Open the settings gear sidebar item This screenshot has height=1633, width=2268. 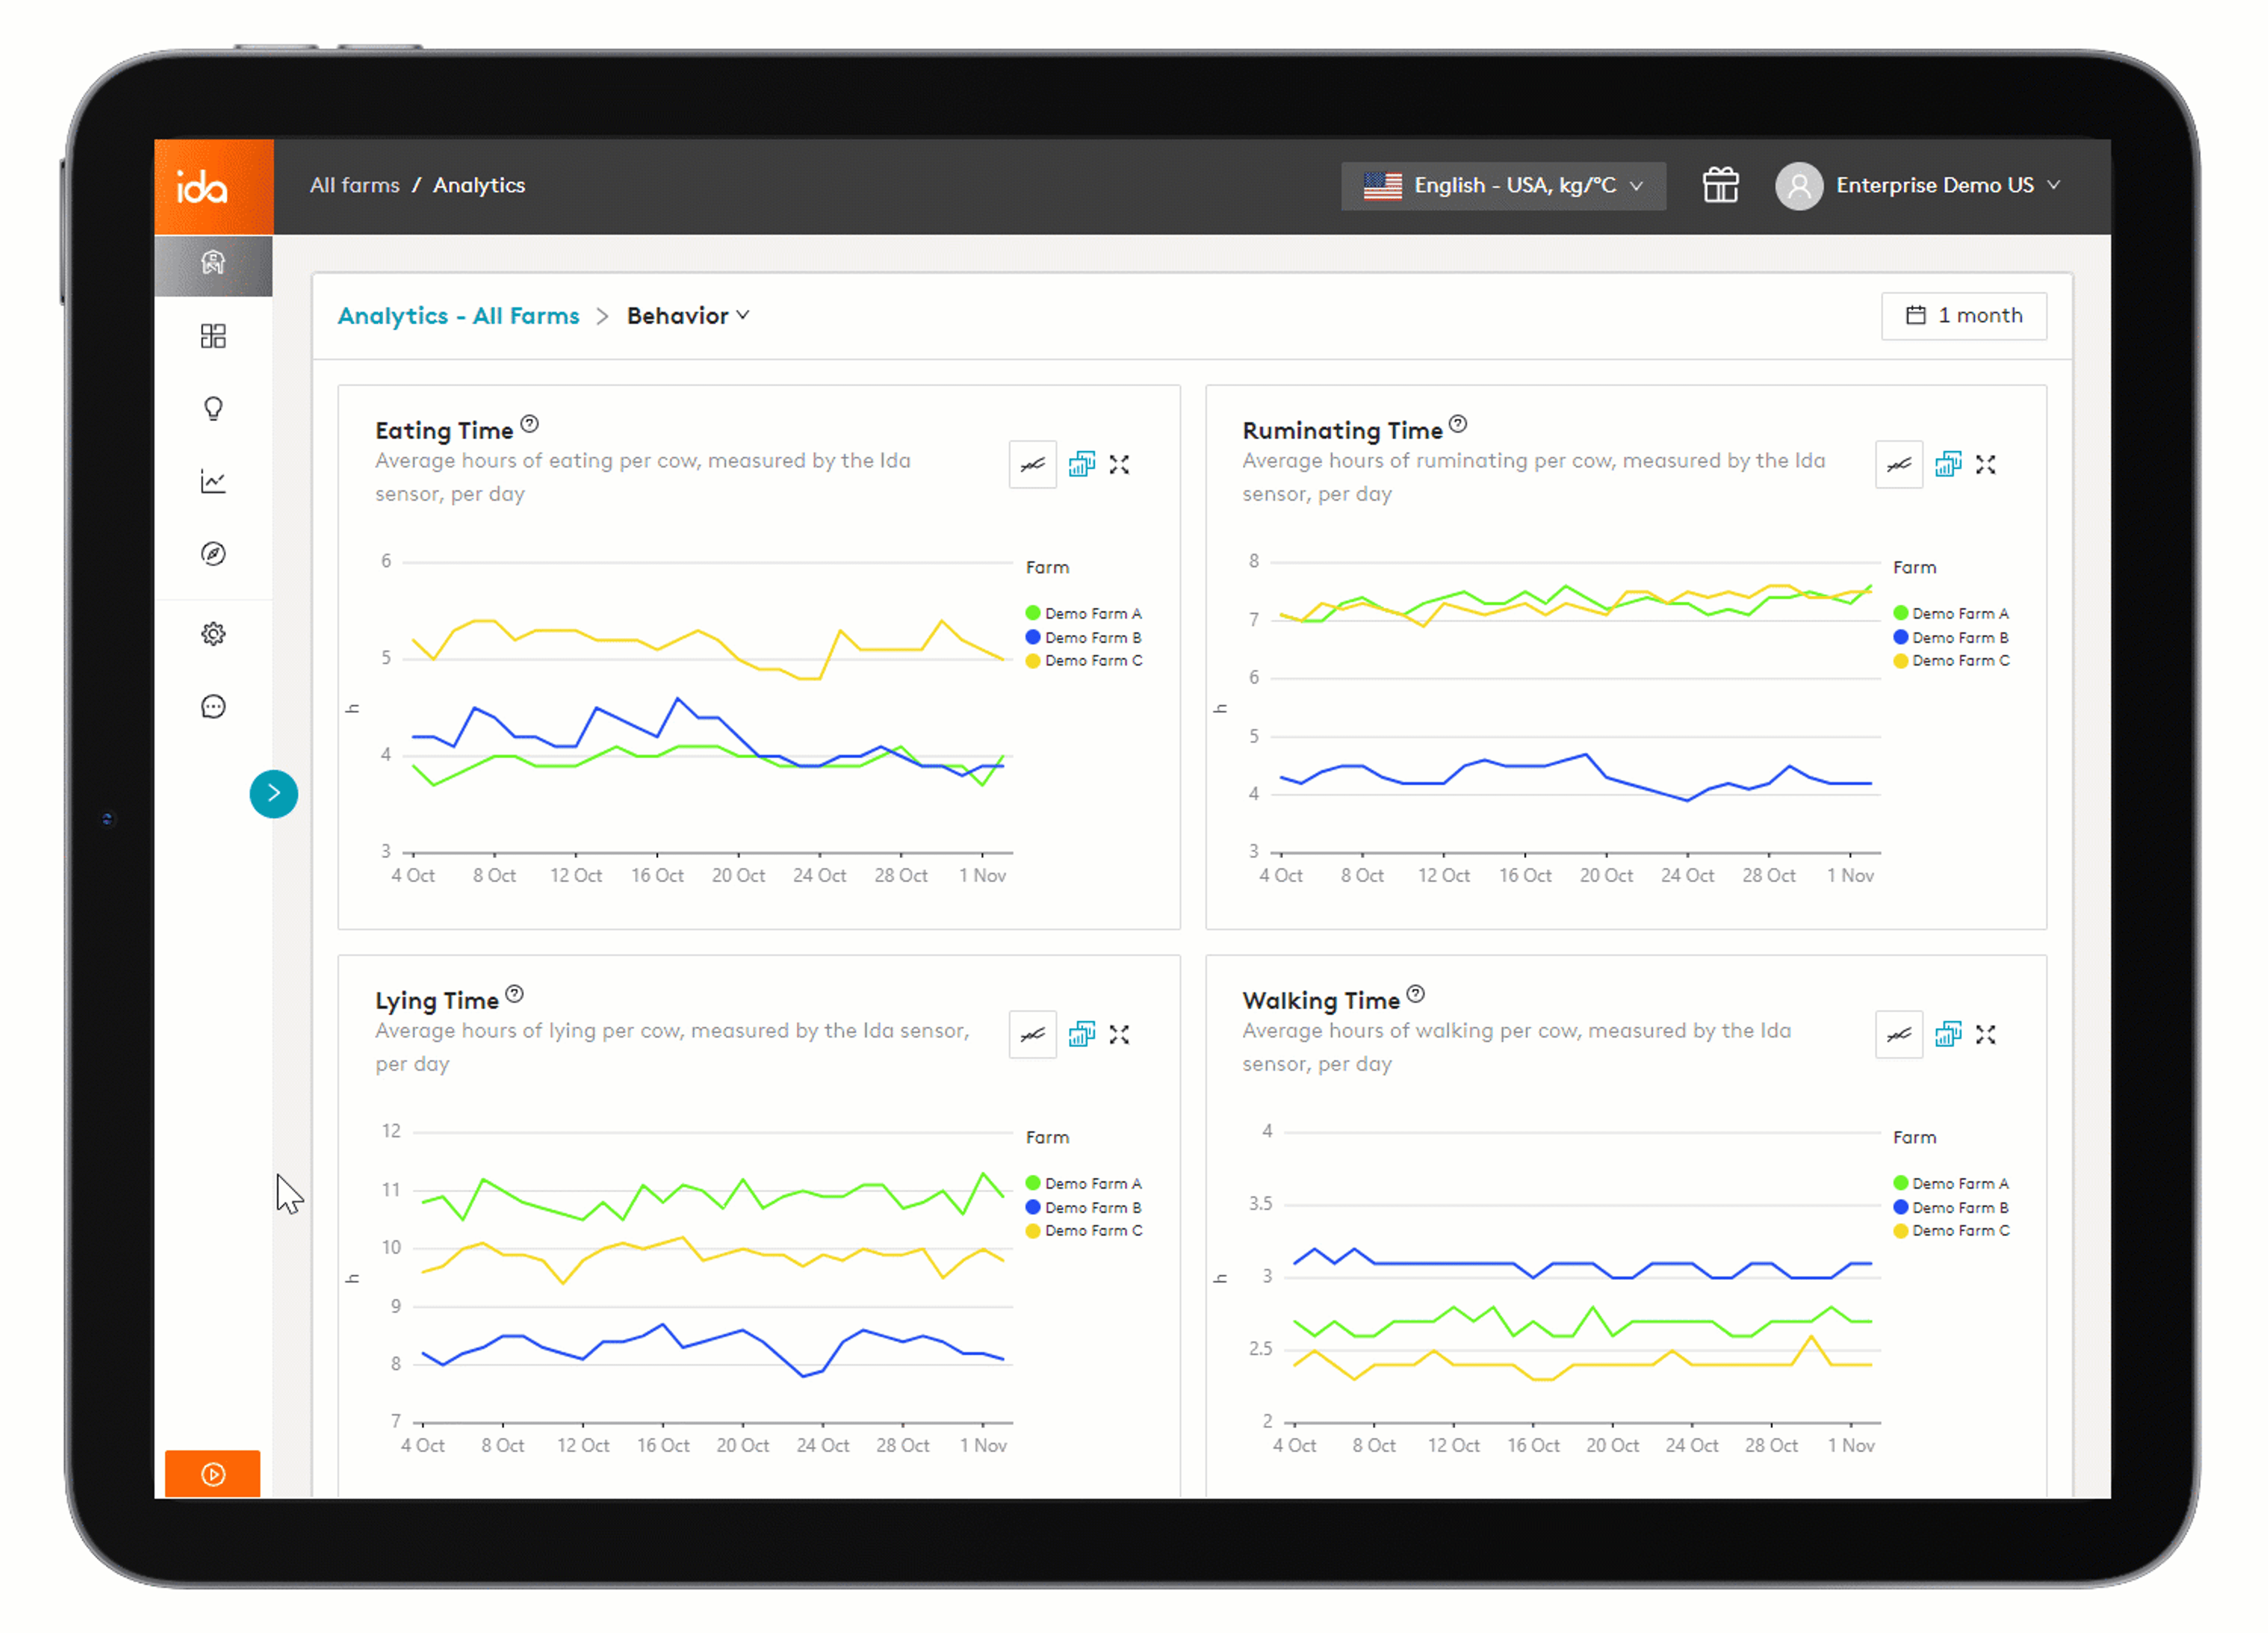tap(213, 634)
